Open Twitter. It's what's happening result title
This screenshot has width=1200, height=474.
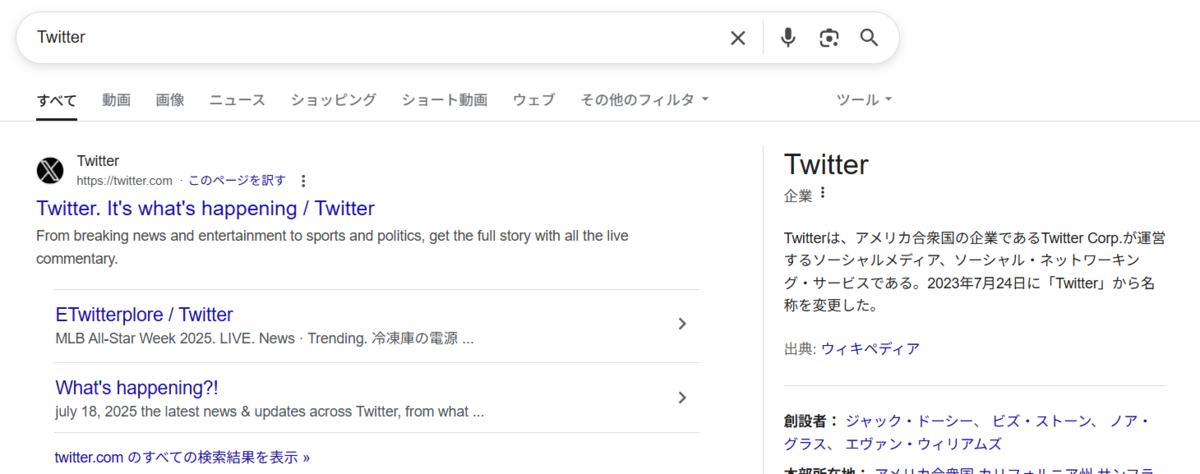coord(205,208)
